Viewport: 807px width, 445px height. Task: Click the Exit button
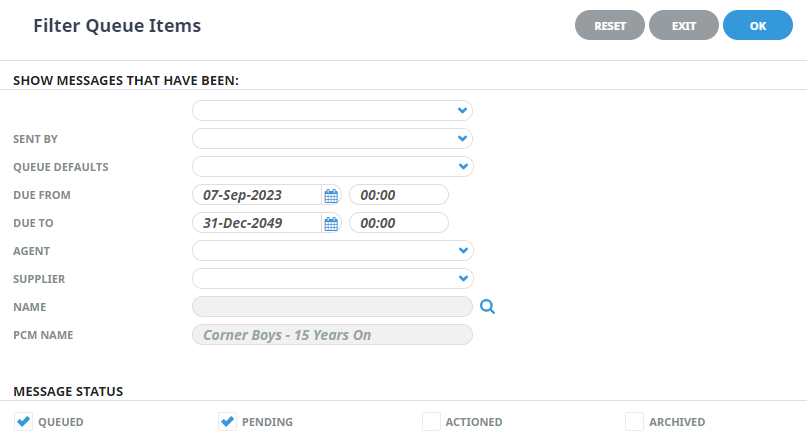[x=684, y=26]
